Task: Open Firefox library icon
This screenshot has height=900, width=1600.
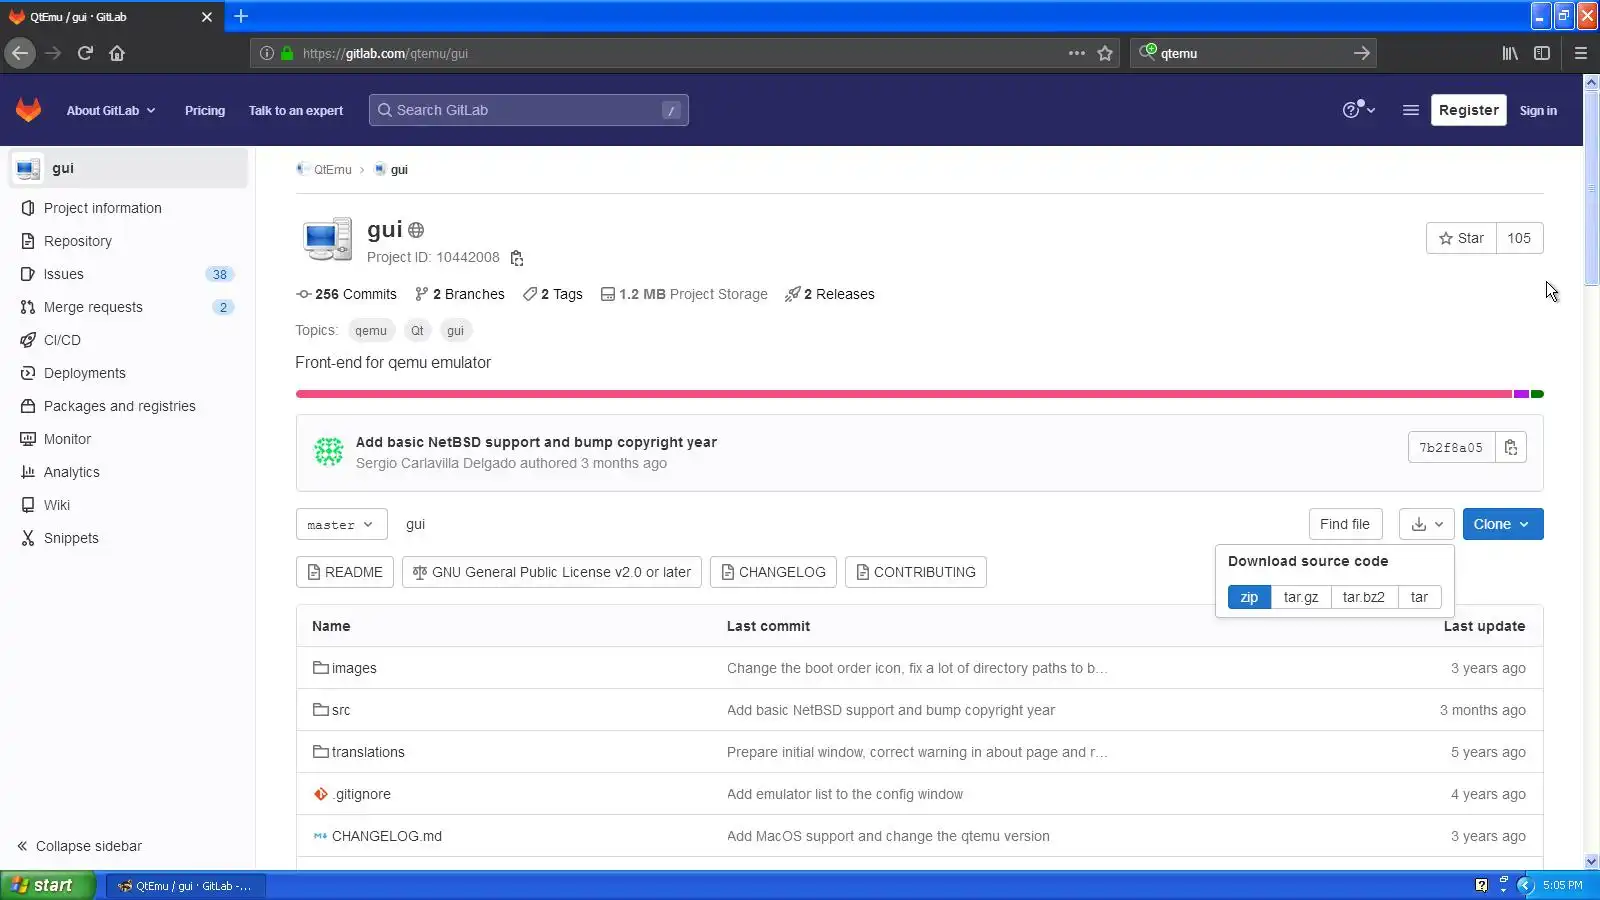Action: point(1510,53)
